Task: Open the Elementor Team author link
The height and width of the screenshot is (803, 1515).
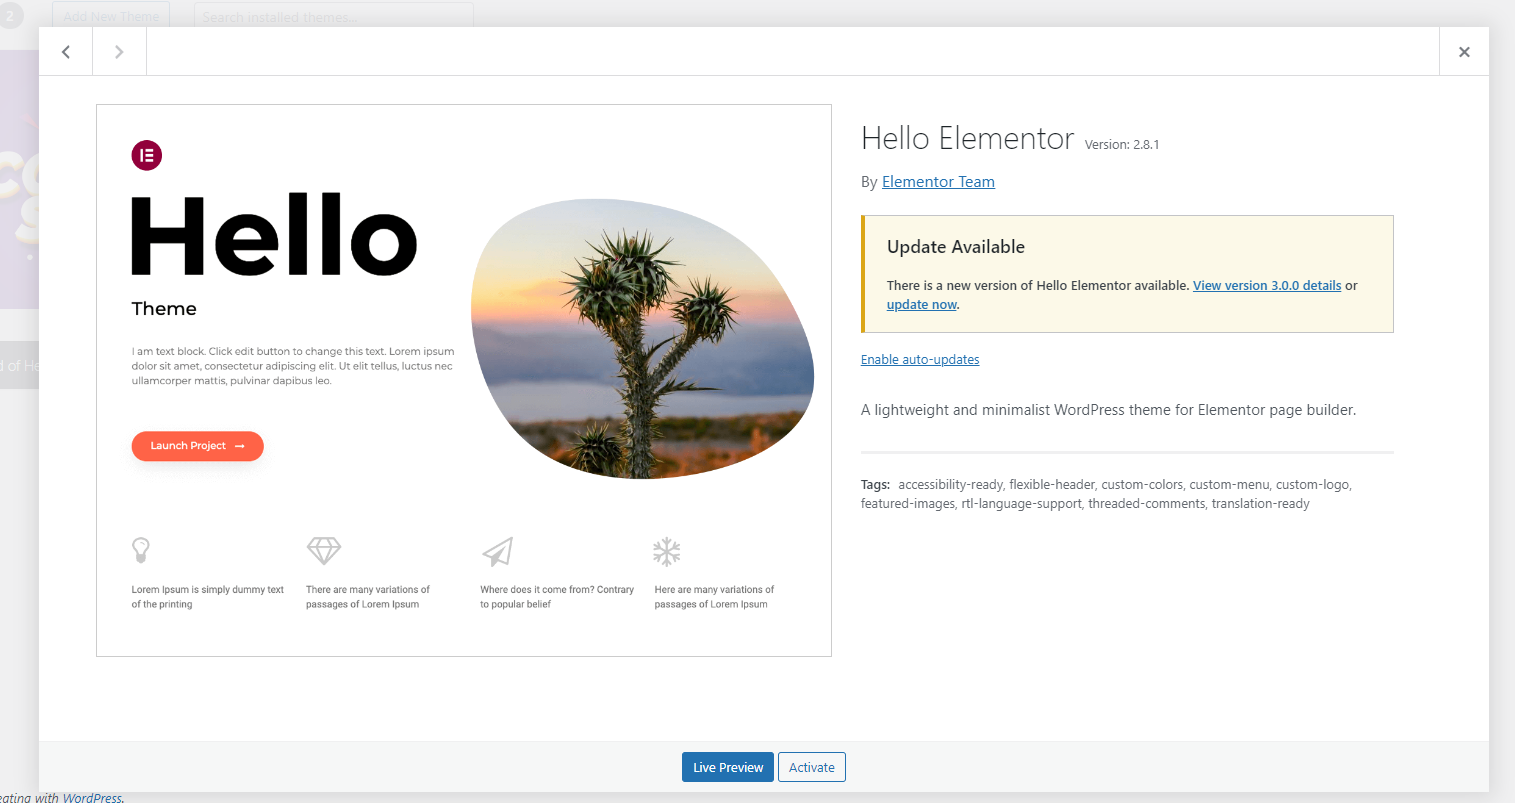Action: (x=938, y=182)
